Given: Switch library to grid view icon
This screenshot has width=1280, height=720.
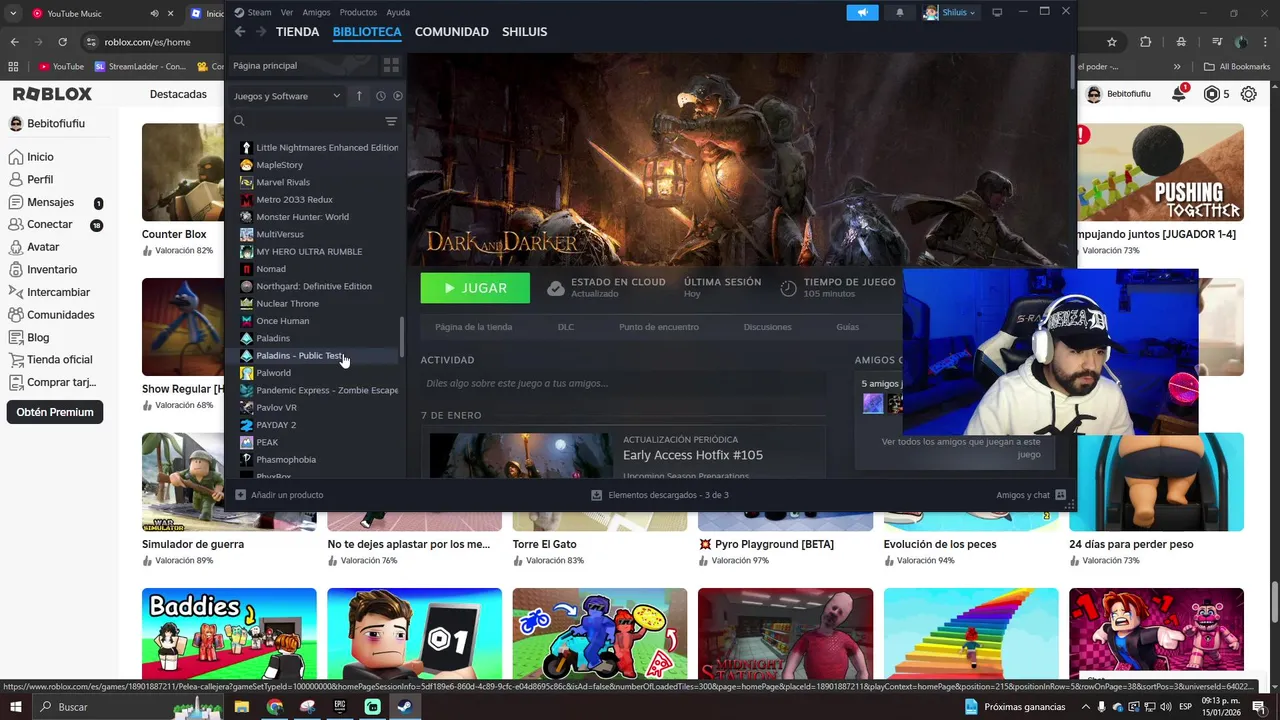Looking at the screenshot, I should click(391, 65).
